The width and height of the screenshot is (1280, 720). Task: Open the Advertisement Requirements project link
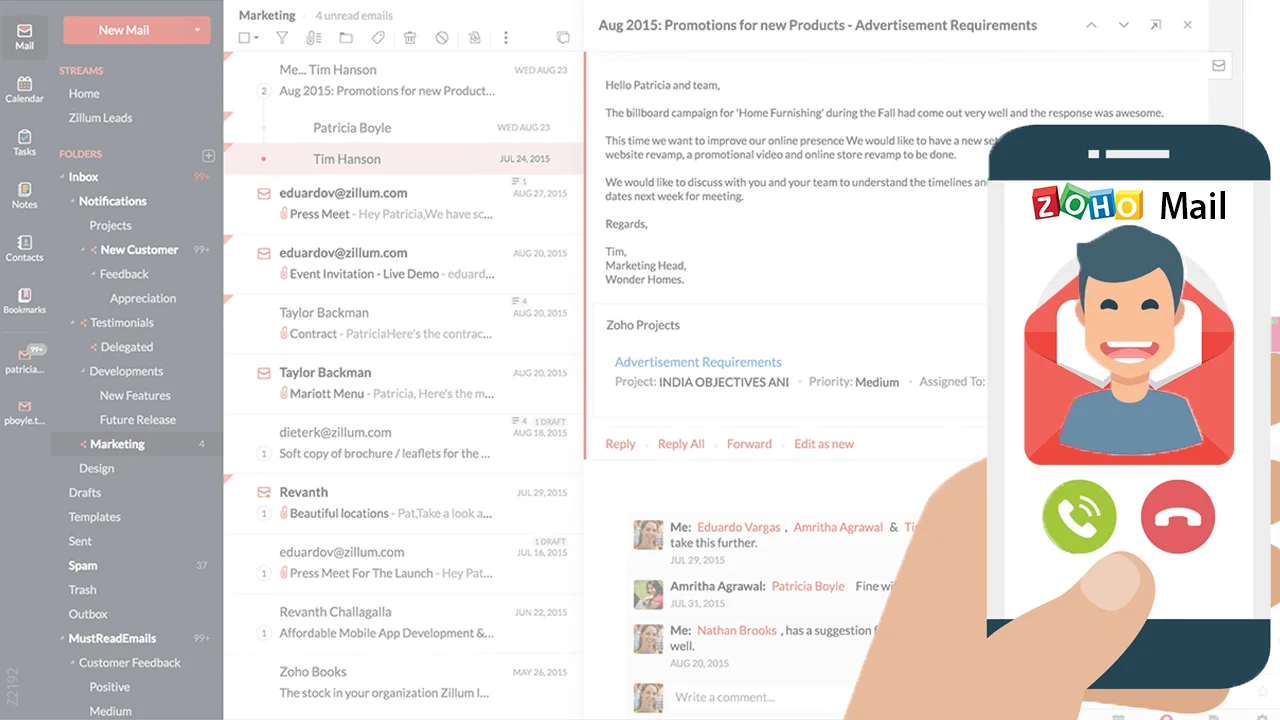[698, 362]
